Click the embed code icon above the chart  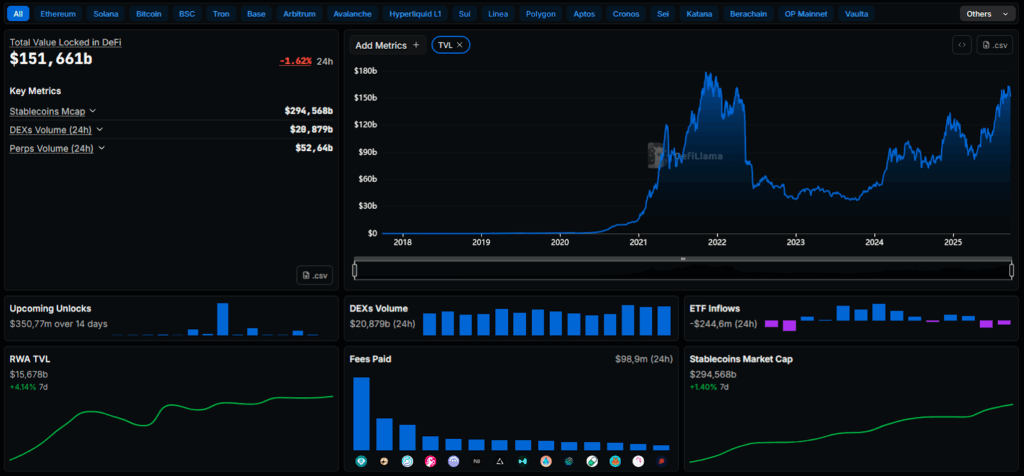(960, 45)
